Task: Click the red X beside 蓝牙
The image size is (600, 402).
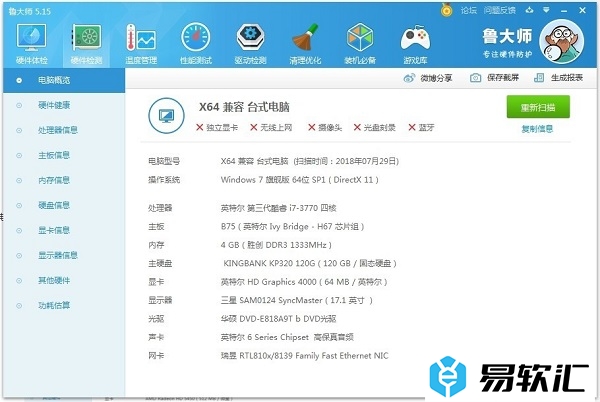Action: point(412,127)
